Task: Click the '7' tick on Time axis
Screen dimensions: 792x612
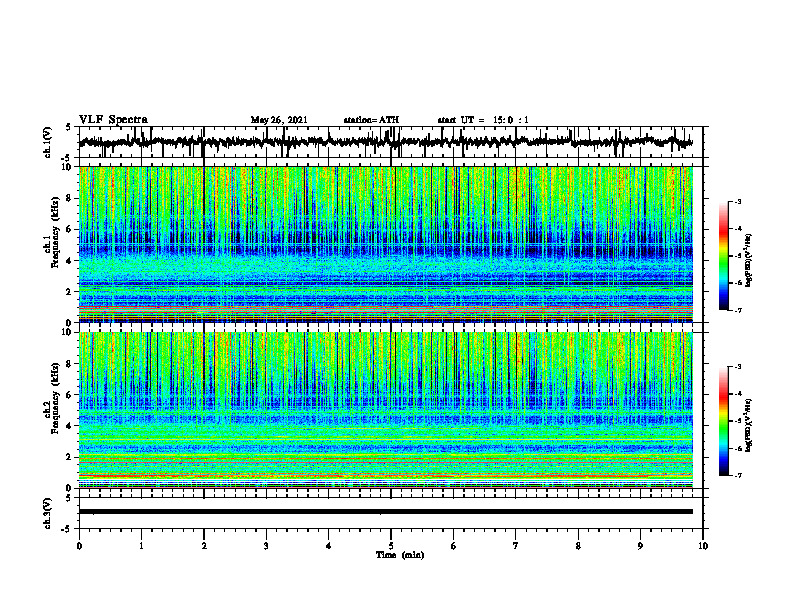Action: 516,546
